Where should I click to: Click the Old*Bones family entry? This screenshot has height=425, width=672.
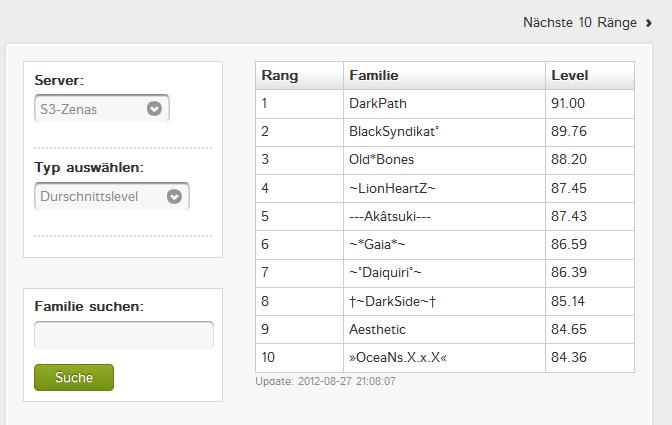(381, 159)
